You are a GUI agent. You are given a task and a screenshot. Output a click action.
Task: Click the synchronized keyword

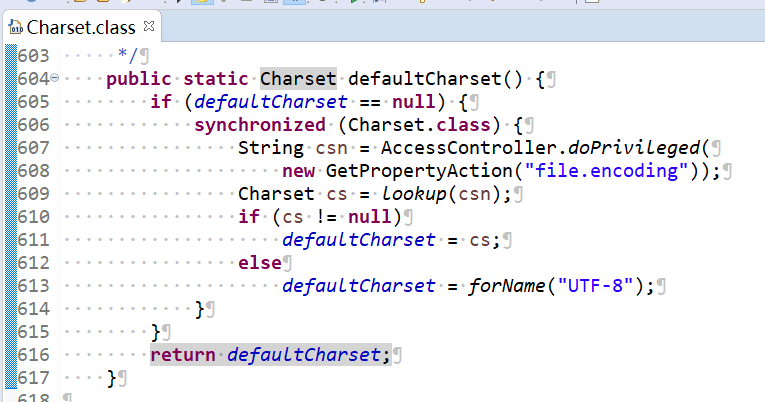pos(259,125)
